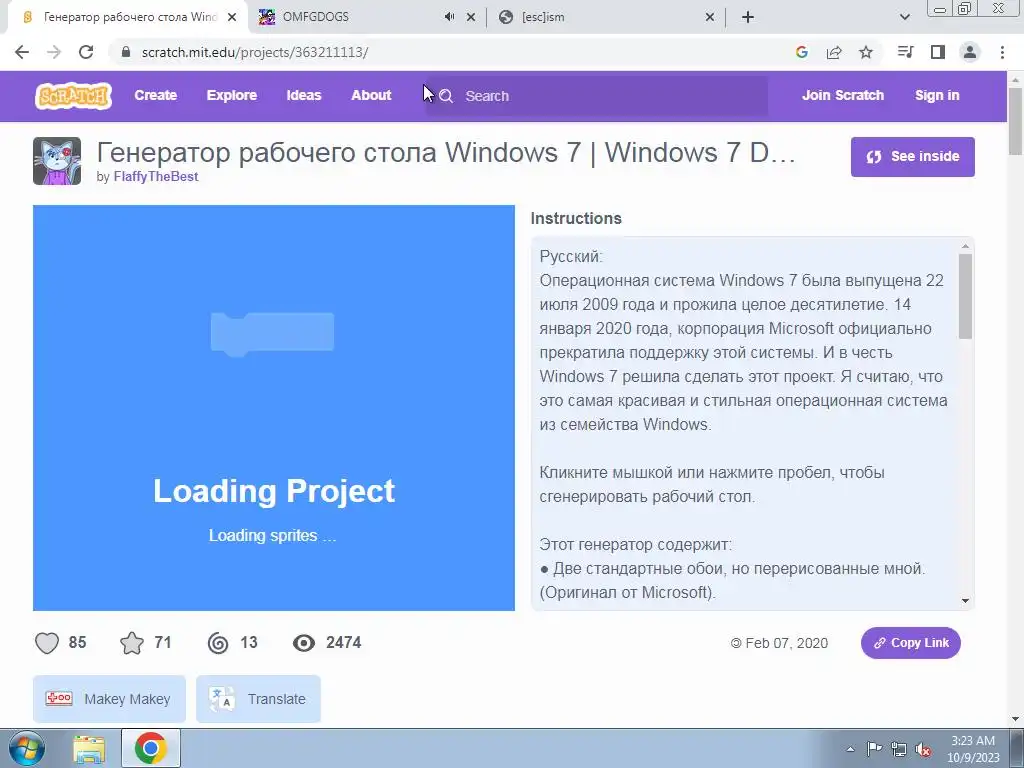Open the Chrome profile avatar
This screenshot has height=768, width=1024.
click(970, 52)
